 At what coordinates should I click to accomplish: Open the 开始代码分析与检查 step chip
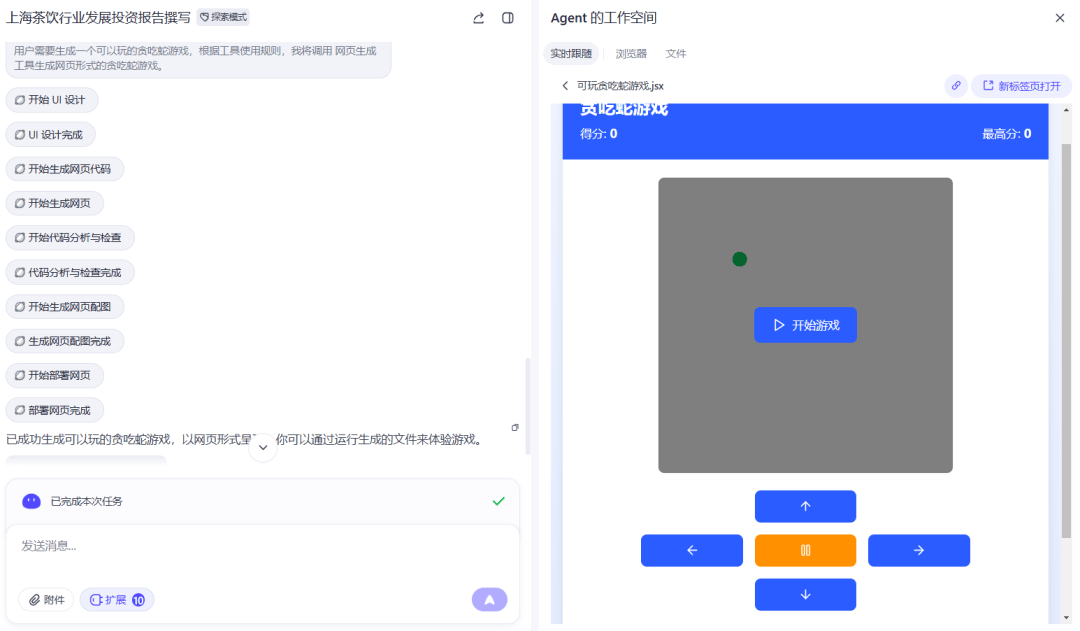pyautogui.click(x=70, y=238)
